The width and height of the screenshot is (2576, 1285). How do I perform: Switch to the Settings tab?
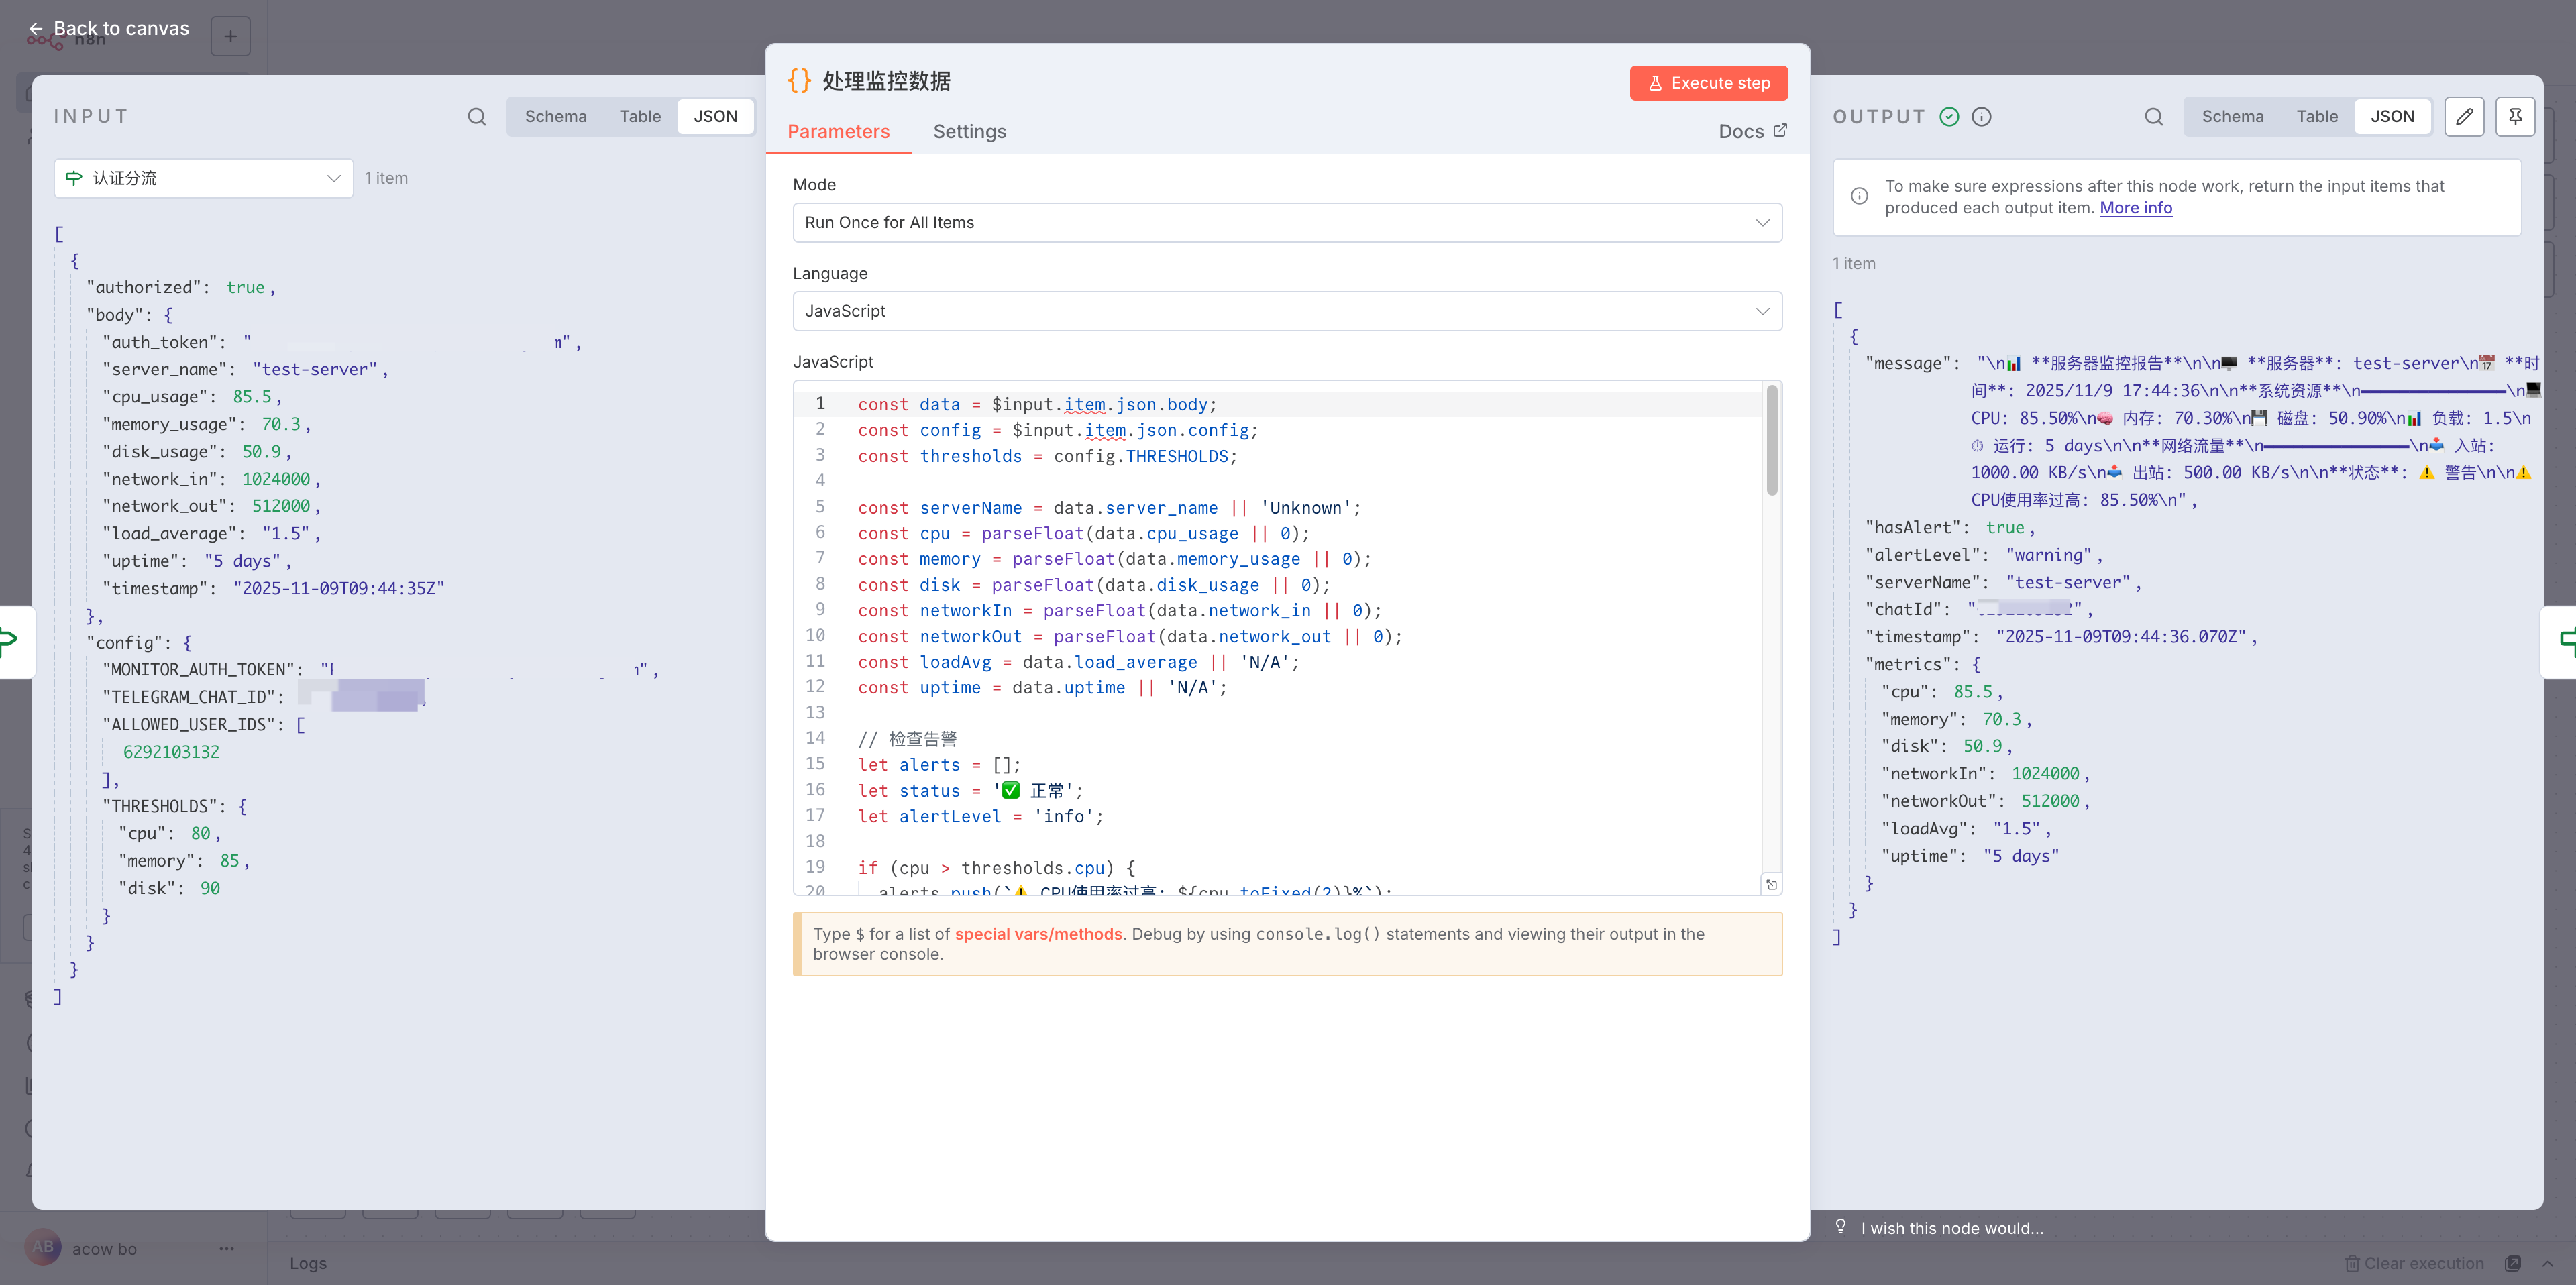click(x=969, y=132)
